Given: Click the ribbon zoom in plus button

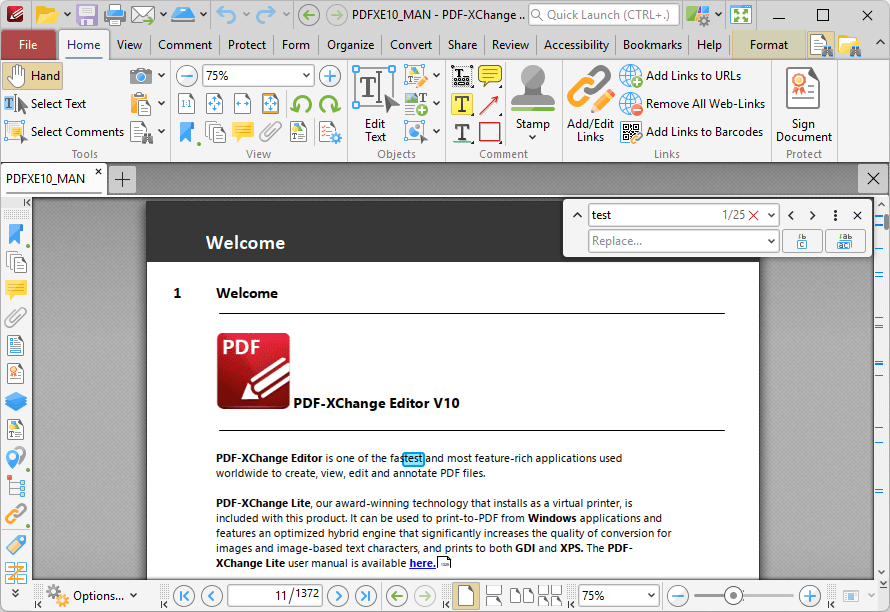Looking at the screenshot, I should [330, 76].
